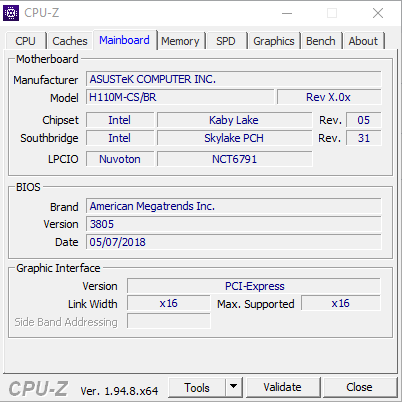Click the Manufacturer field ASUSTeK COMPUTER INC.

[x=234, y=79]
